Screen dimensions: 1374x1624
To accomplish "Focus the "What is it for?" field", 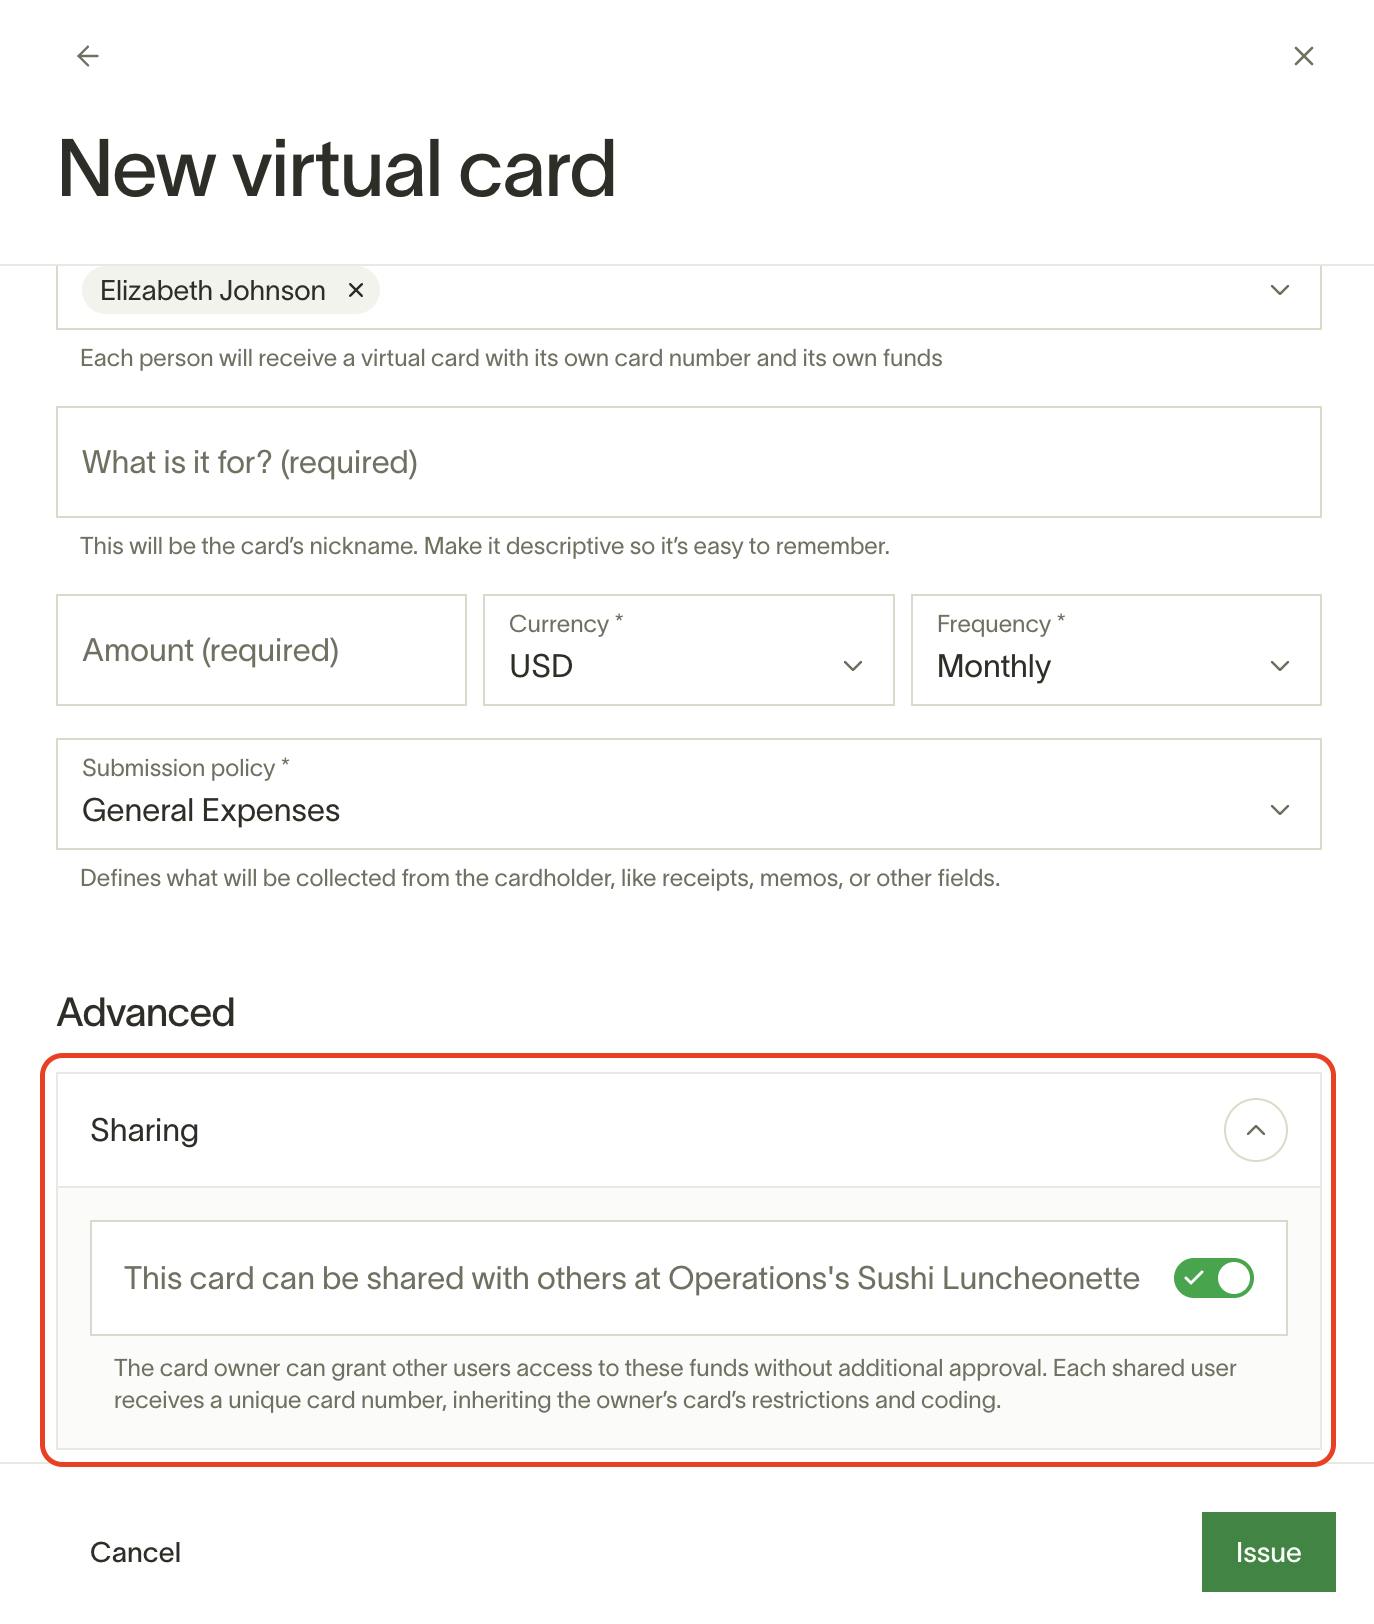I will pyautogui.click(x=688, y=462).
